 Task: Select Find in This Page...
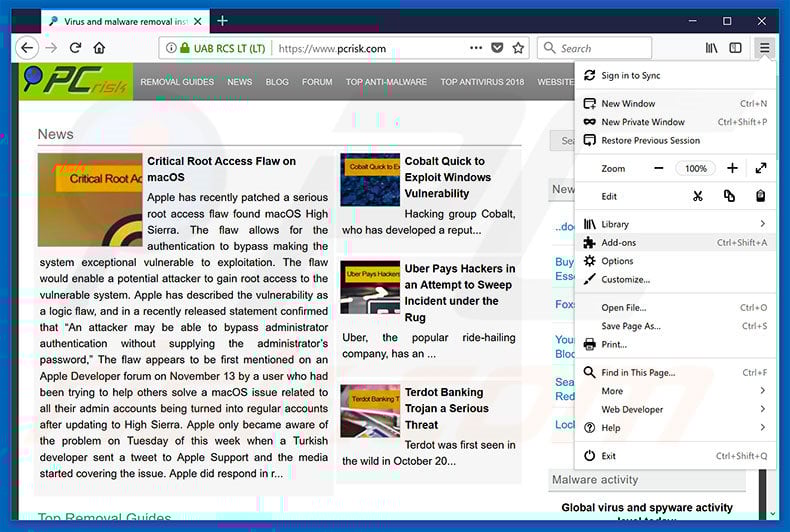click(674, 372)
